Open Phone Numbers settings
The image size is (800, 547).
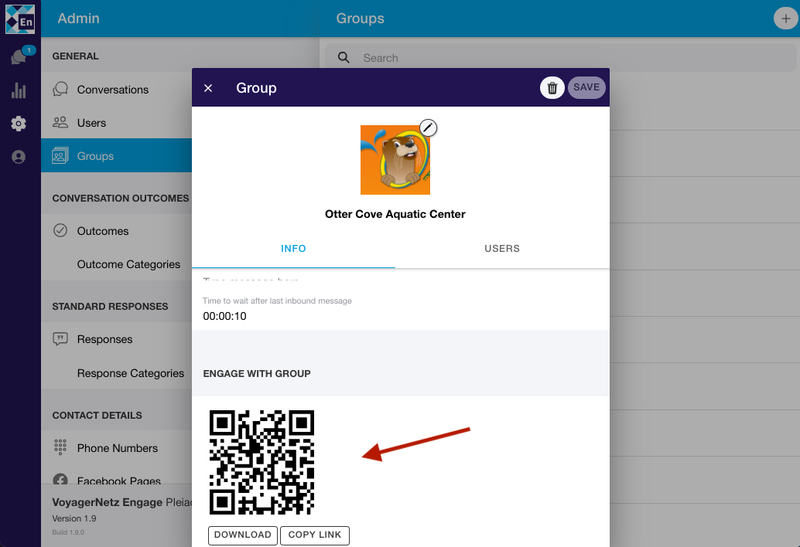click(117, 447)
